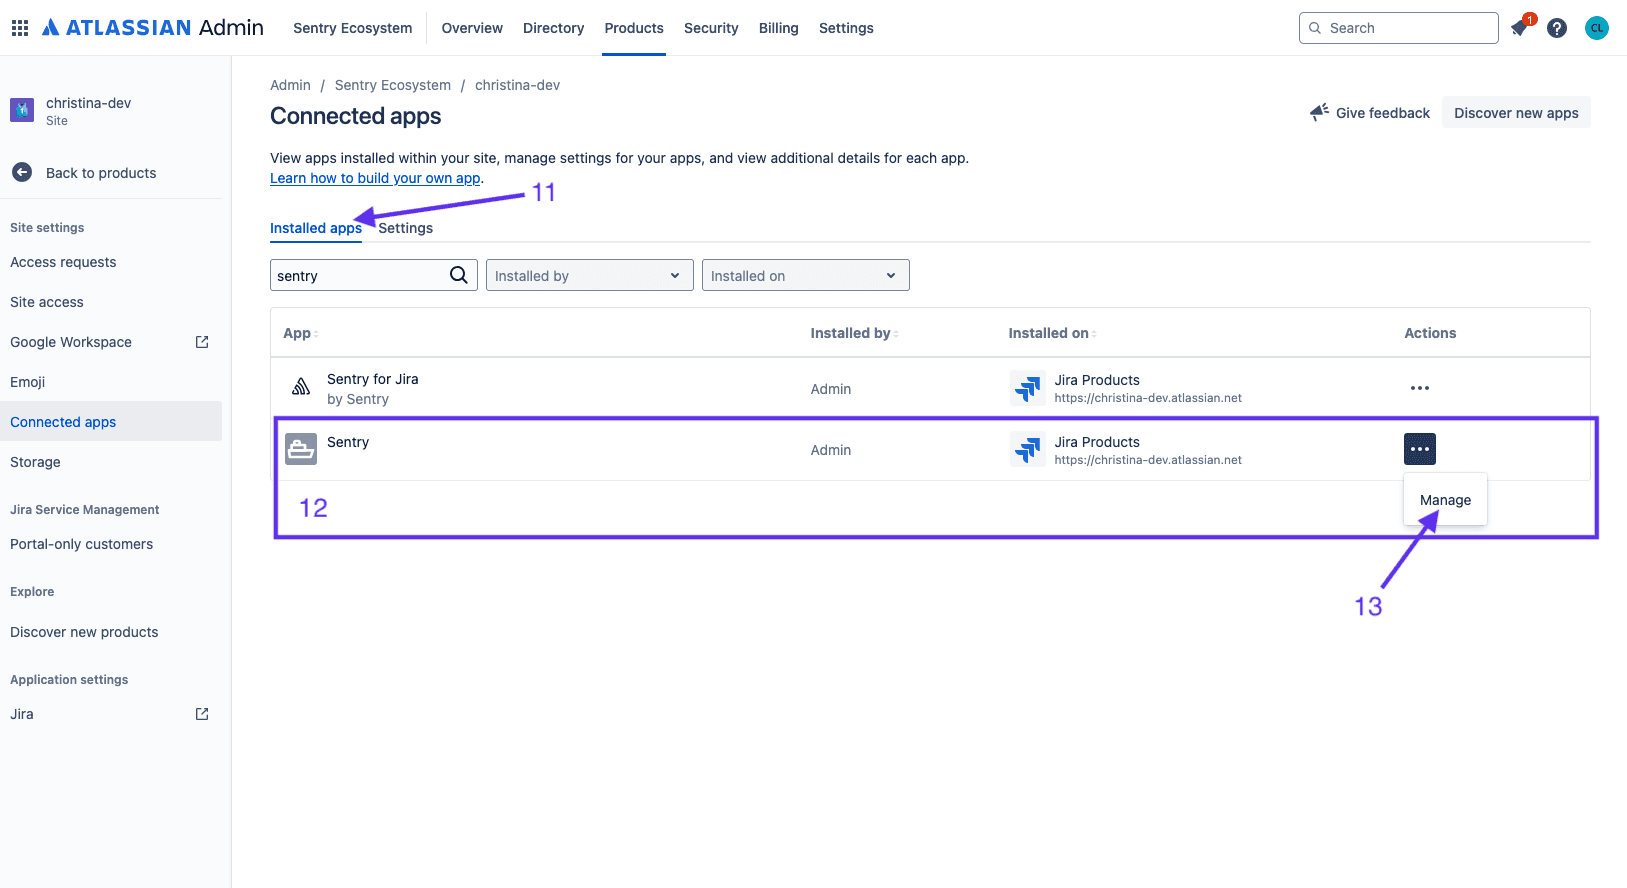Open the Security tab in the top navigation
This screenshot has height=888, width=1627.
click(711, 28)
